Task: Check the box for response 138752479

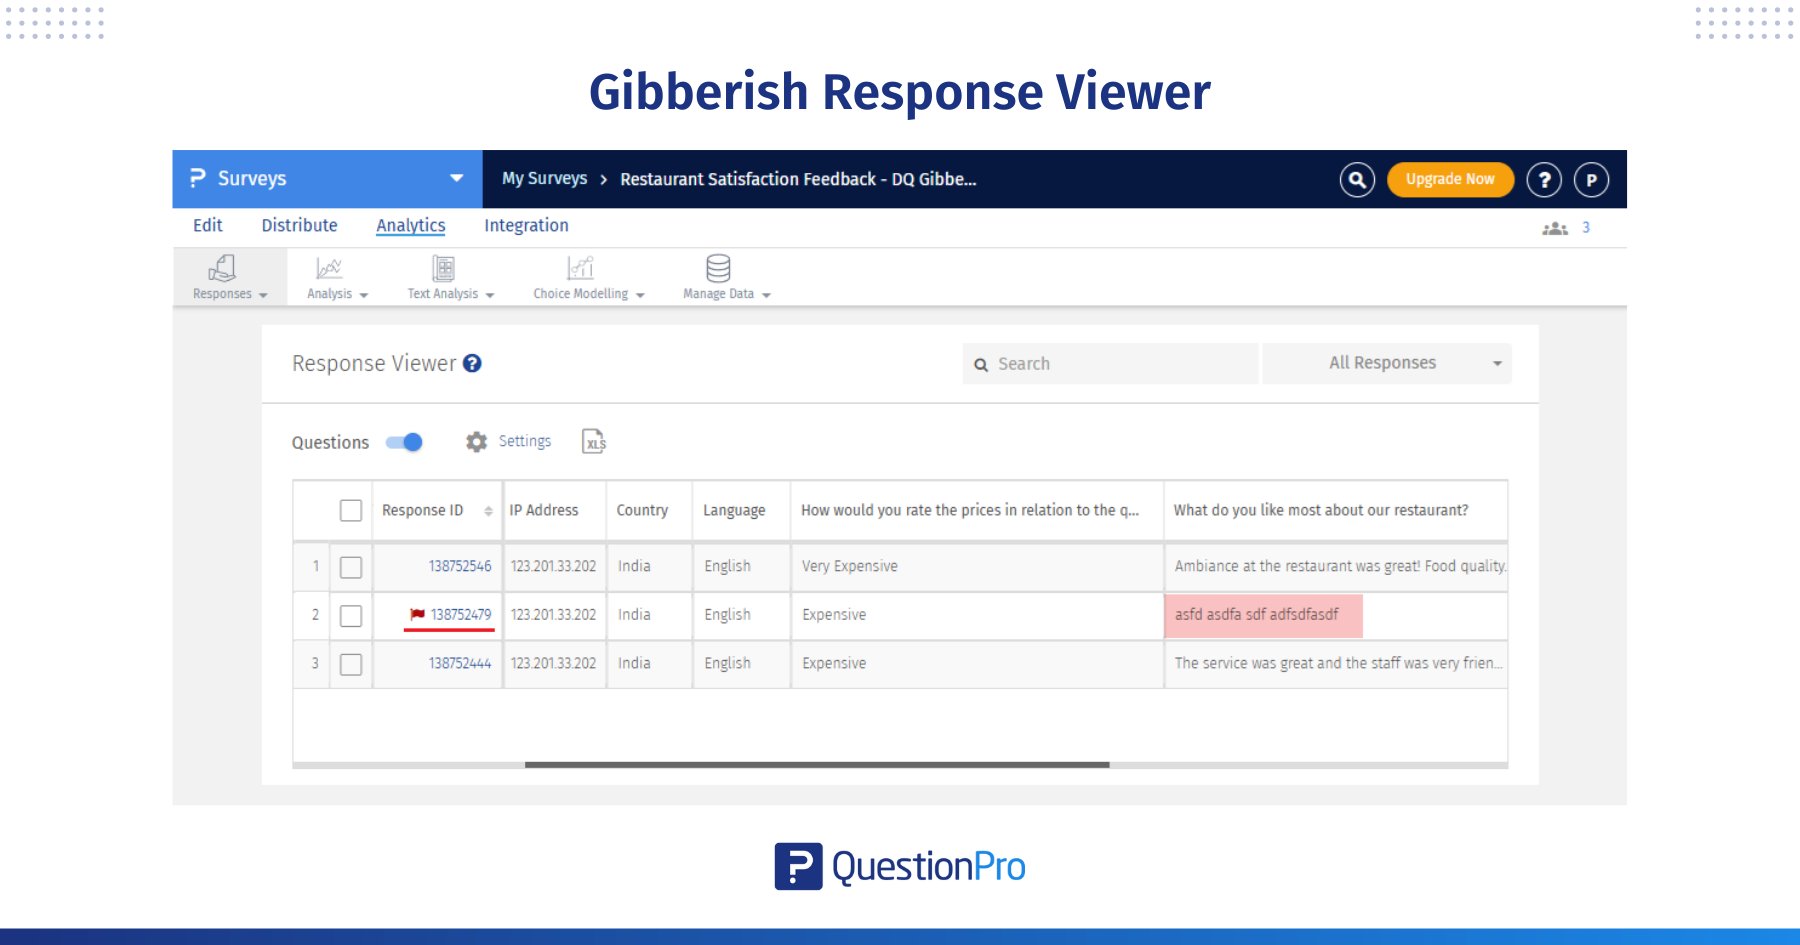Action: [x=351, y=616]
